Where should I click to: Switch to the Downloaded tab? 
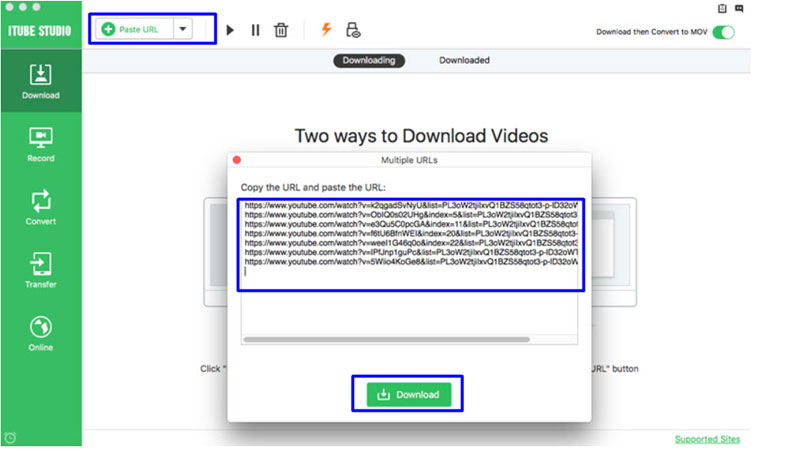click(464, 60)
